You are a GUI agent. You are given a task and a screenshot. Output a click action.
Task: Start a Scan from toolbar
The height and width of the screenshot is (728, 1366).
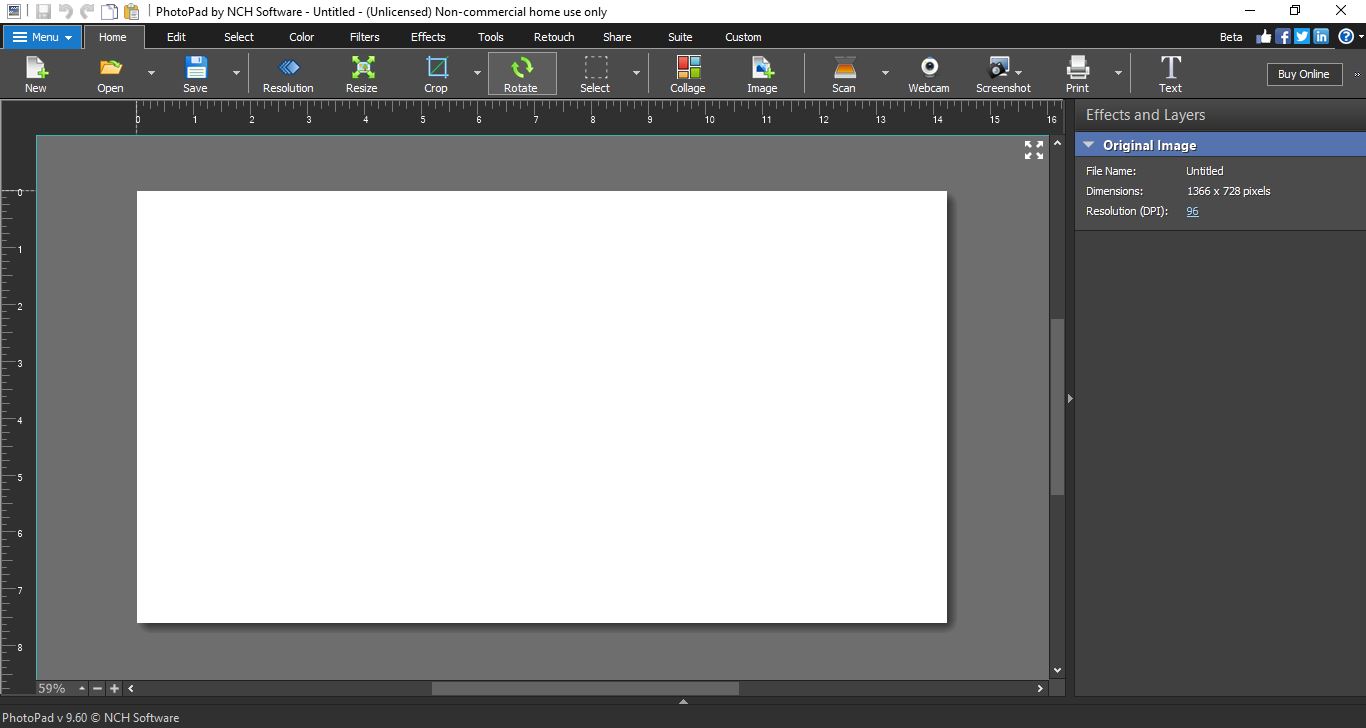pos(844,74)
